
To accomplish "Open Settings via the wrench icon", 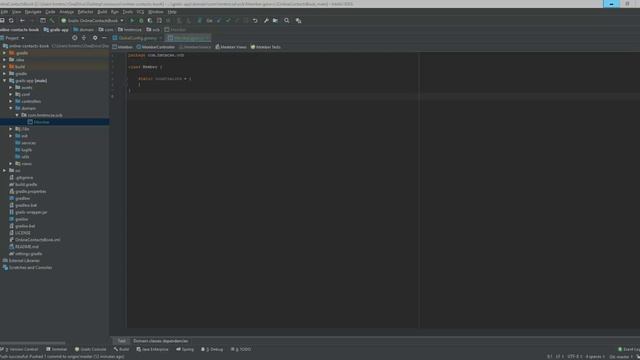I will (x=266, y=20).
